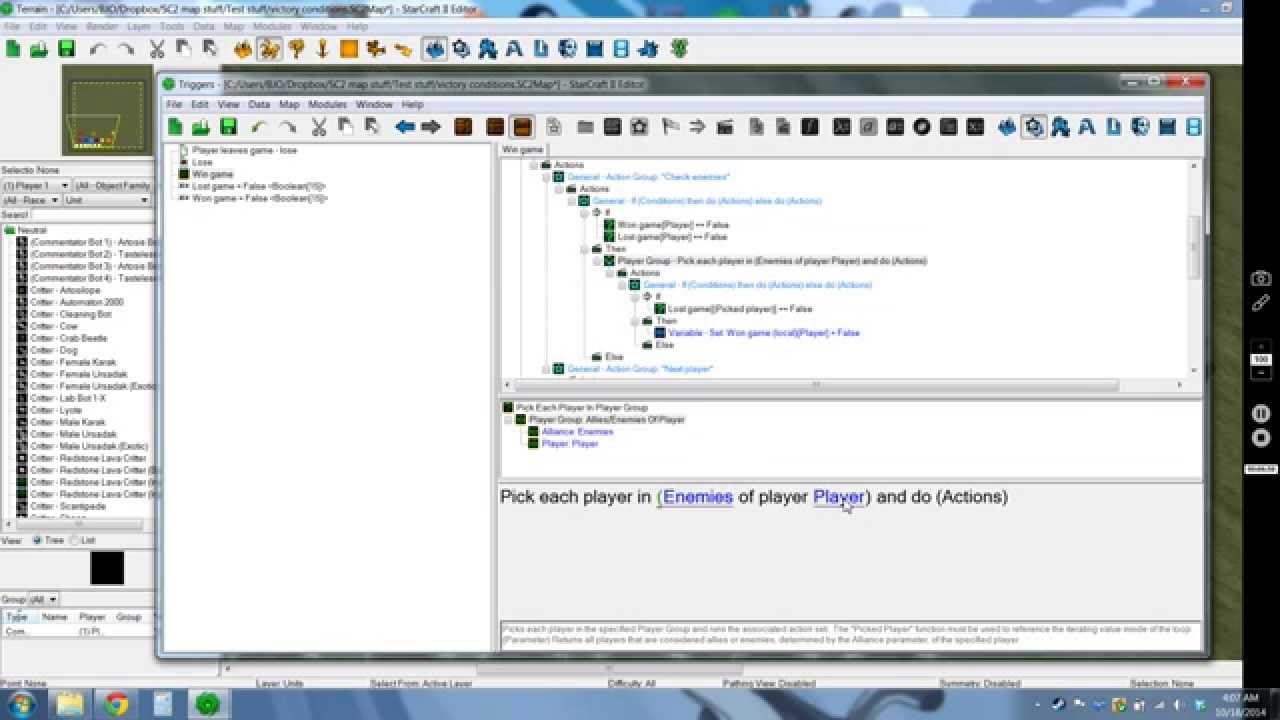Open the Group (All) dropdown

(44, 599)
